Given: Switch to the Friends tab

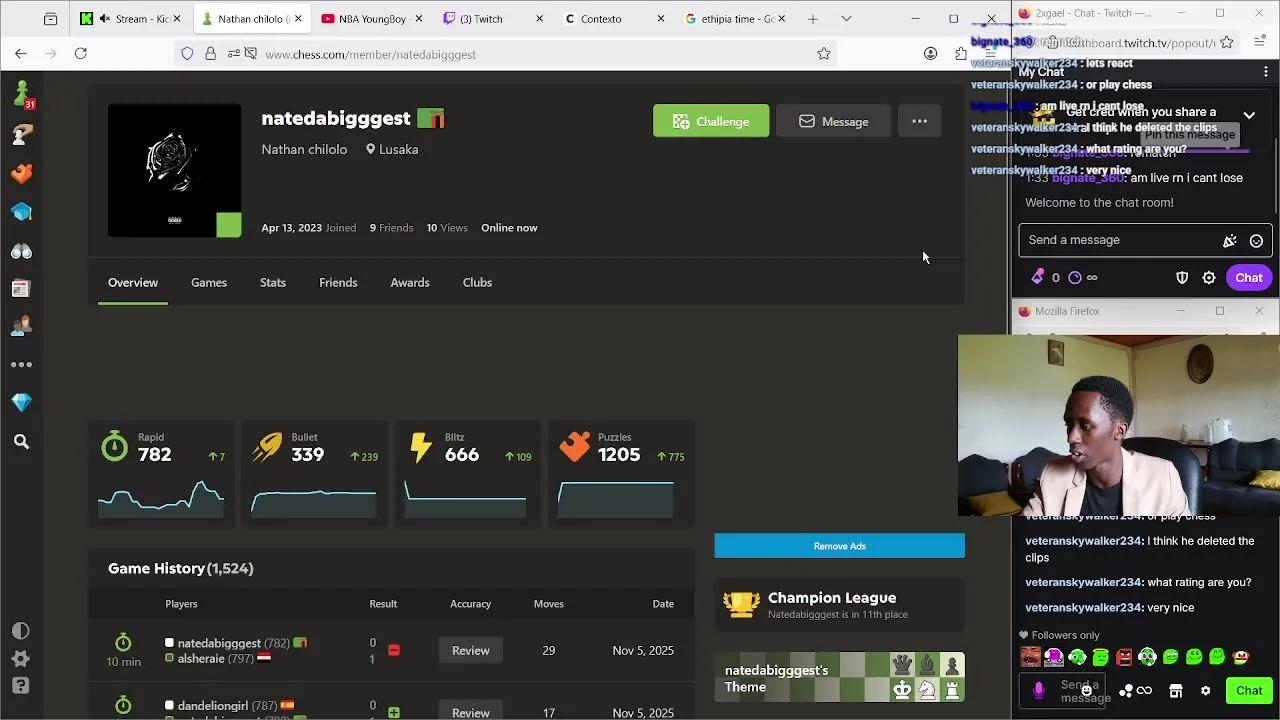Looking at the screenshot, I should click(x=338, y=282).
